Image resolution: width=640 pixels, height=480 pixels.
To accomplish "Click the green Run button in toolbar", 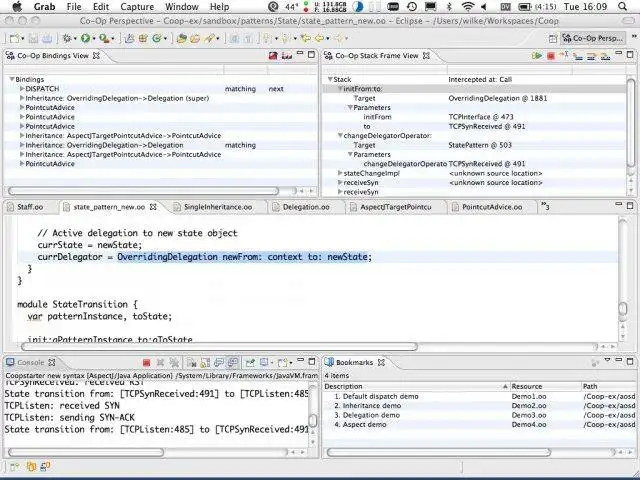I will [x=85, y=38].
